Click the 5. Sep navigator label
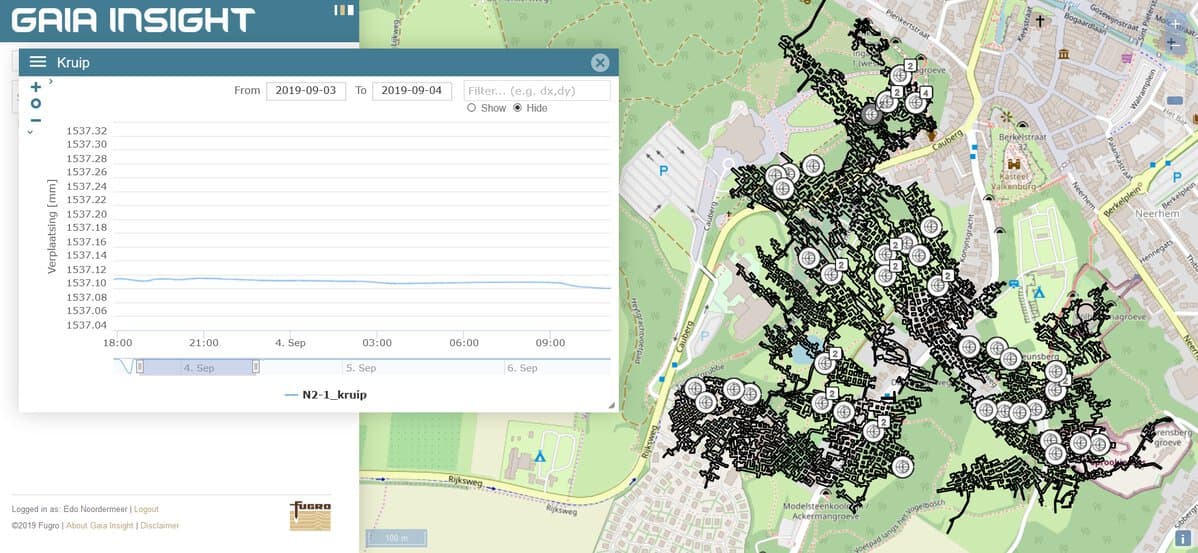1198x553 pixels. pyautogui.click(x=361, y=368)
